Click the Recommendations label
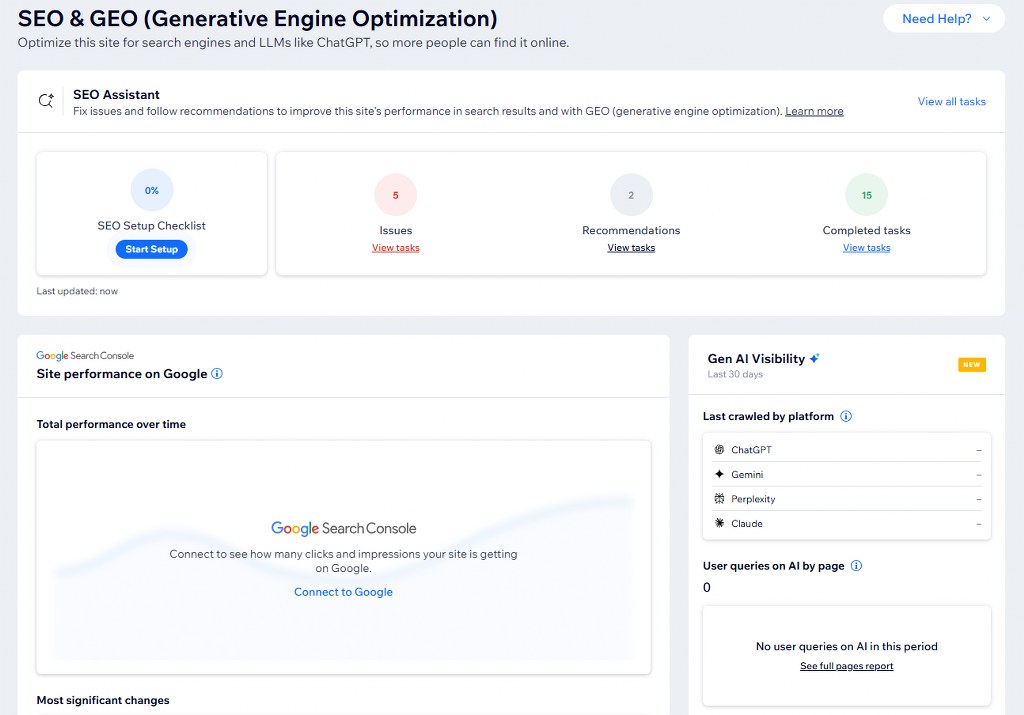Screen dimensions: 1024x715 pos(631,230)
